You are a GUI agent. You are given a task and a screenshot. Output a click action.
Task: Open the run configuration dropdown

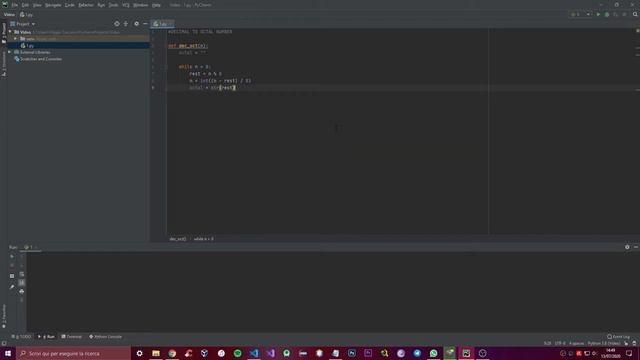click(x=581, y=14)
